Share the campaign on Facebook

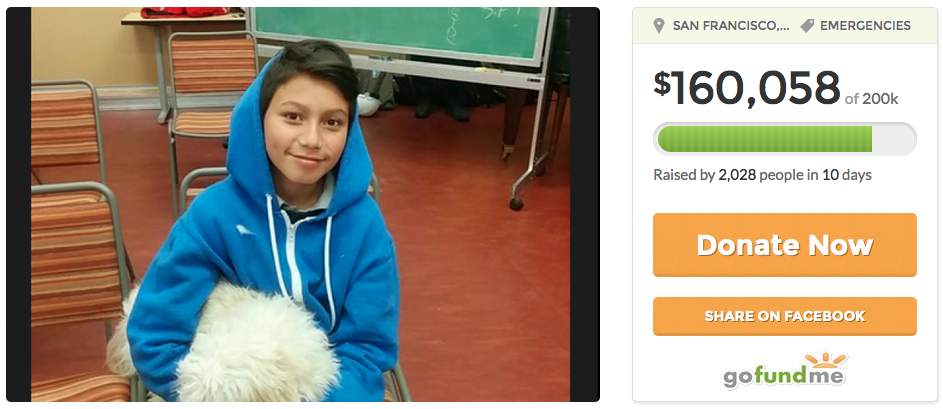785,316
